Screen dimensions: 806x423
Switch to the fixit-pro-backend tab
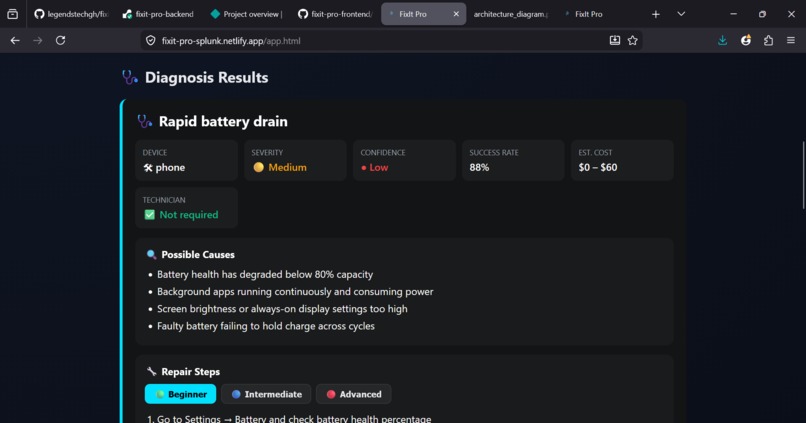pyautogui.click(x=158, y=14)
